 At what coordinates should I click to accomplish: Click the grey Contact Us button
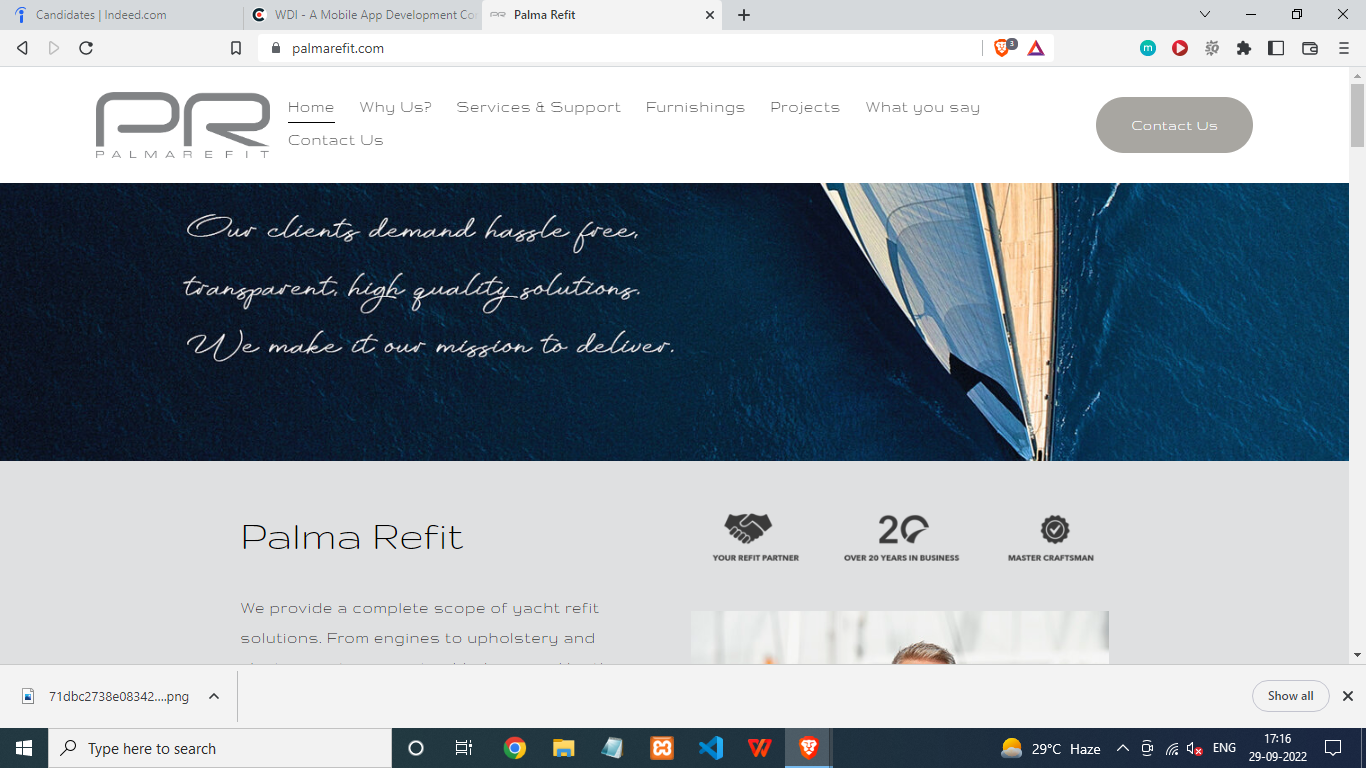pyautogui.click(x=1174, y=125)
